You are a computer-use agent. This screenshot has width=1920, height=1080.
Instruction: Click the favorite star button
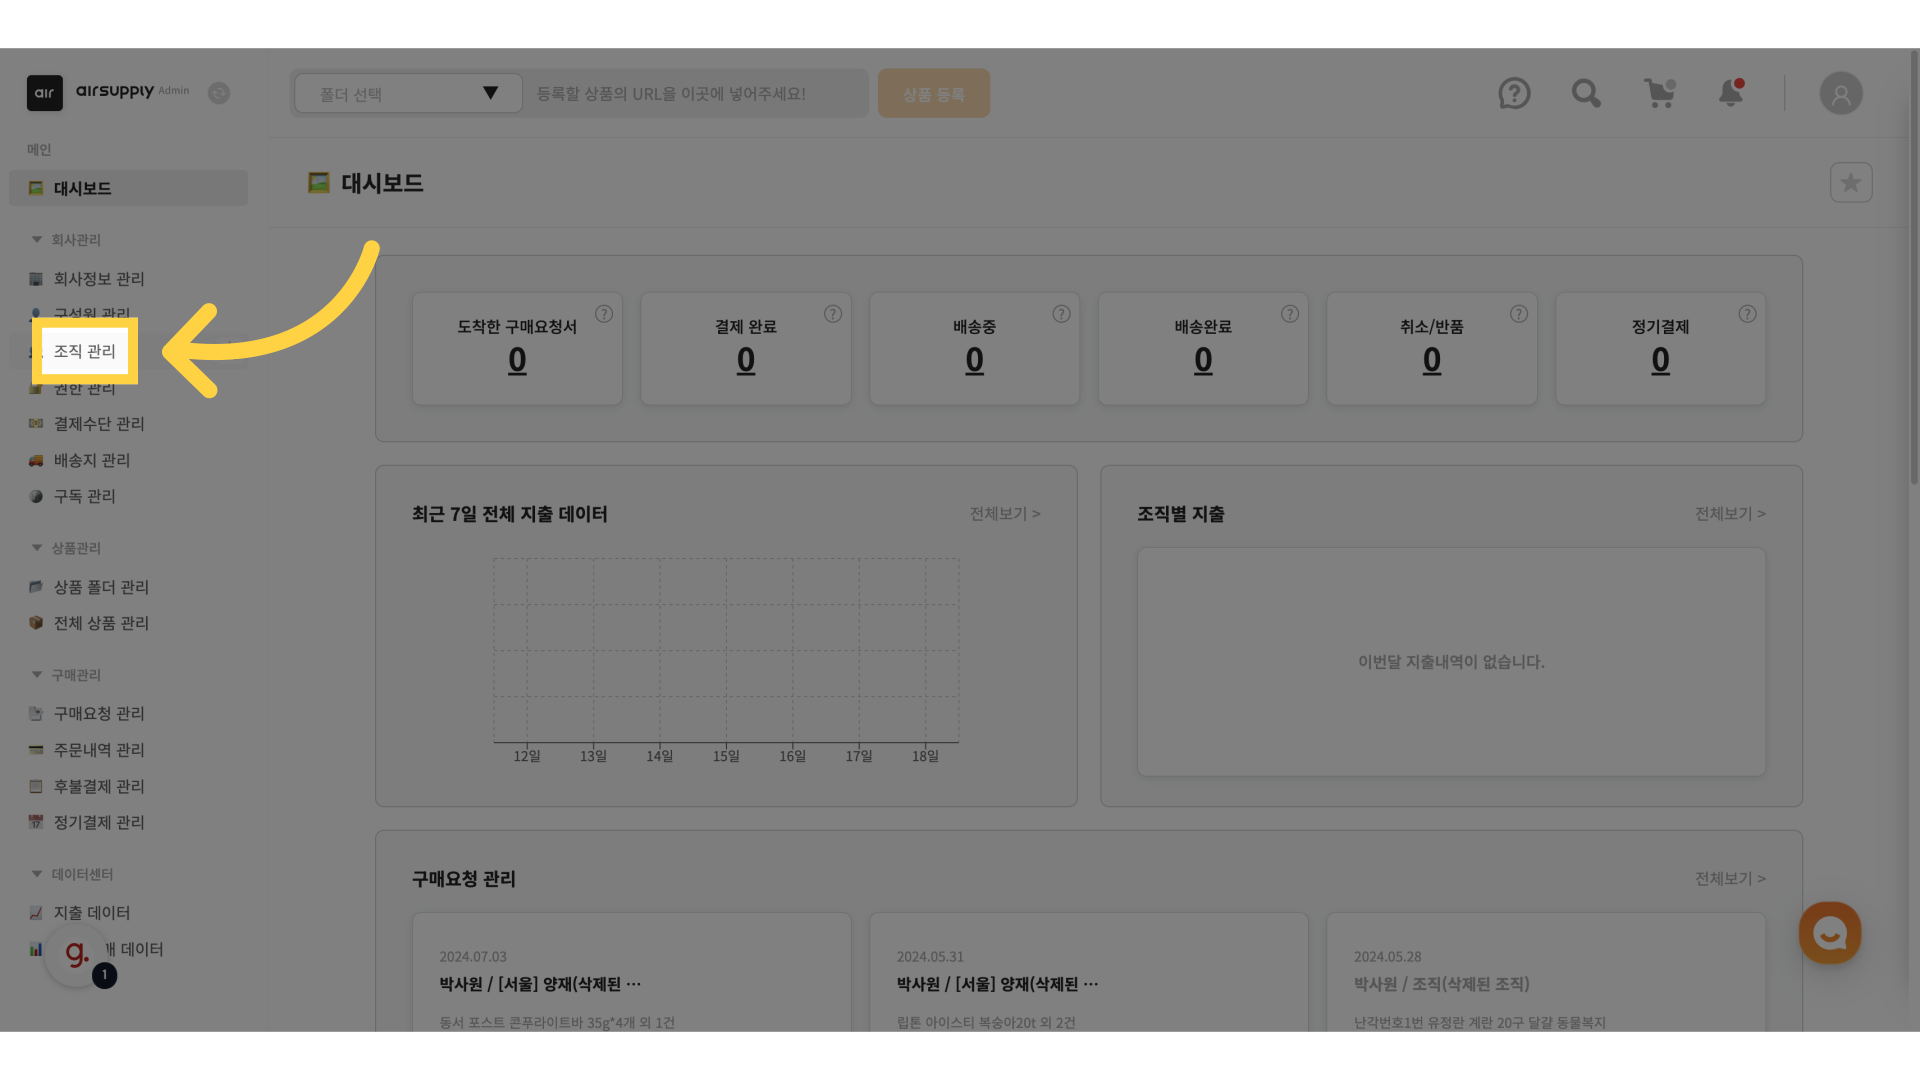click(x=1850, y=183)
